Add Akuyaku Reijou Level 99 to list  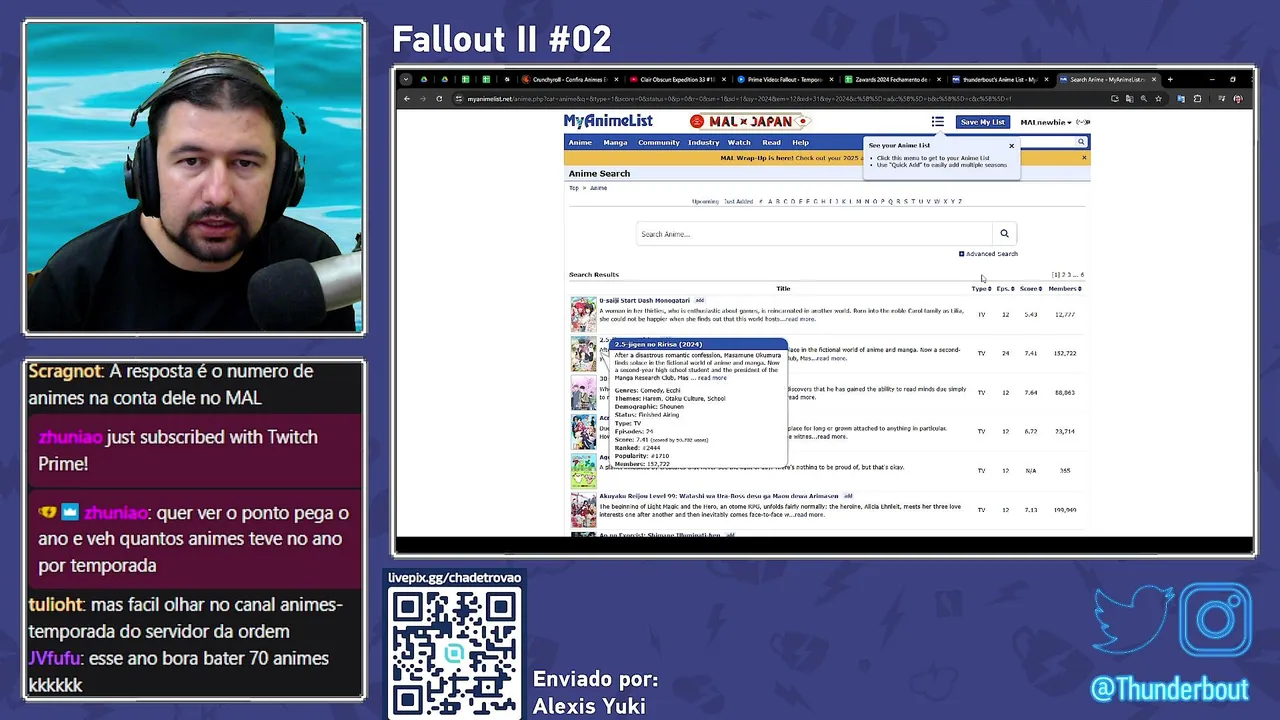(848, 496)
